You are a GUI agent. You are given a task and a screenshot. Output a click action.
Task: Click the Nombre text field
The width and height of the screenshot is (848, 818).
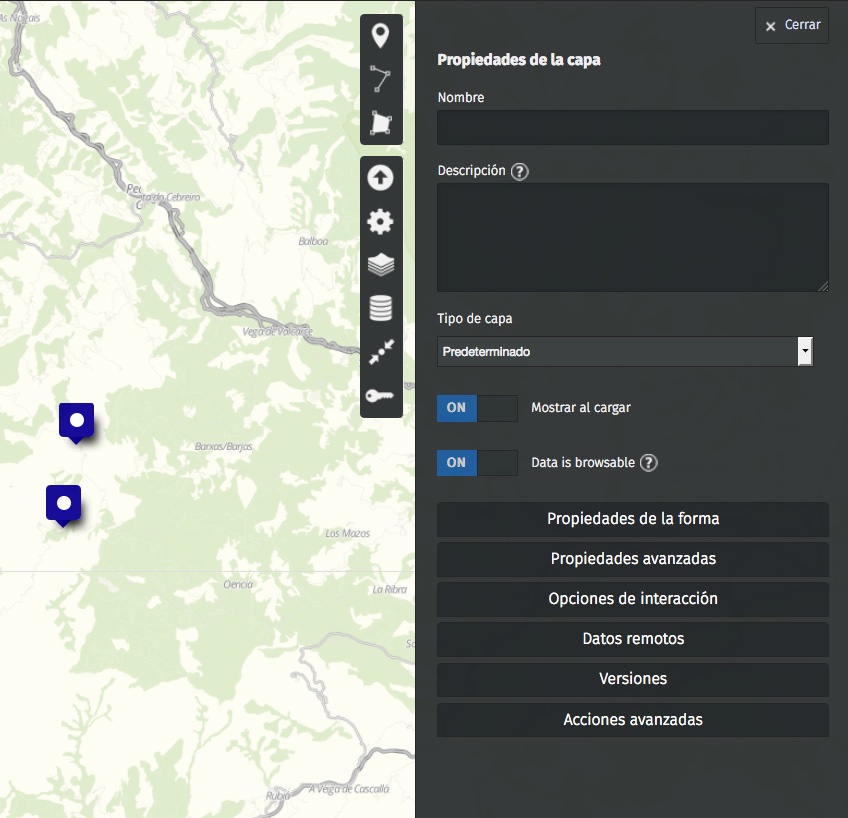pos(632,128)
